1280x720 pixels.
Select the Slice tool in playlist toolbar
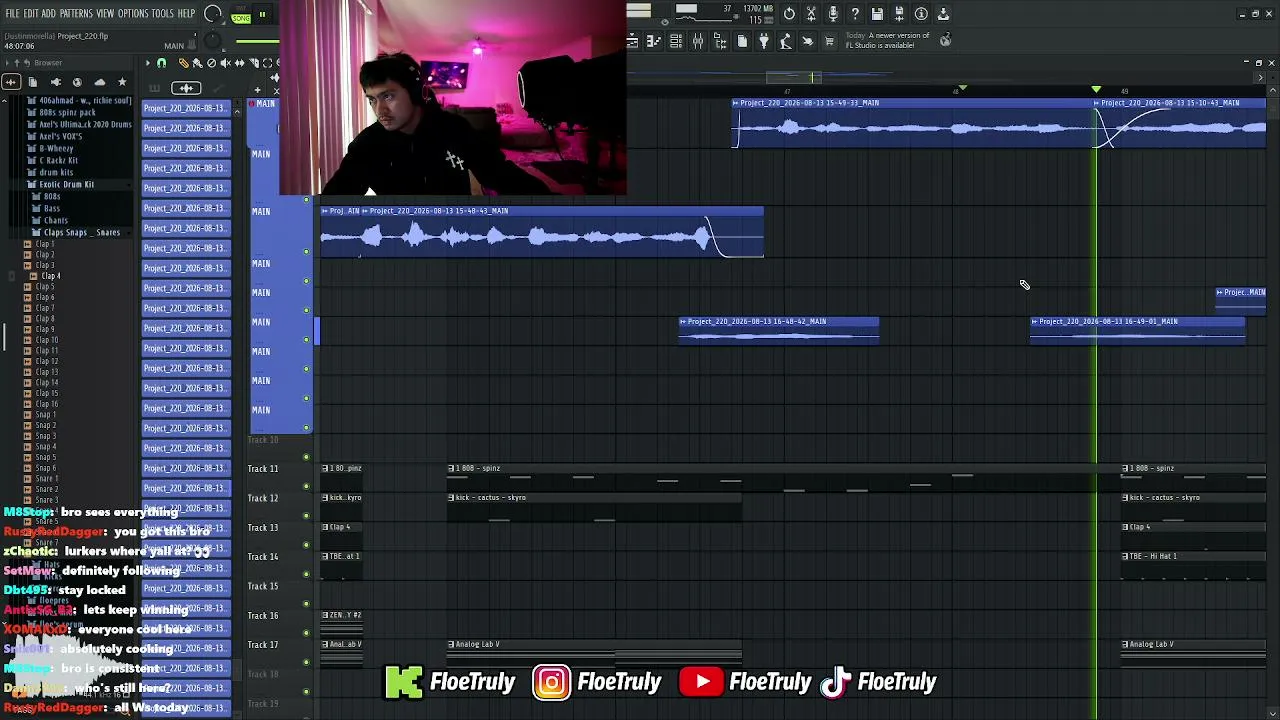253,63
